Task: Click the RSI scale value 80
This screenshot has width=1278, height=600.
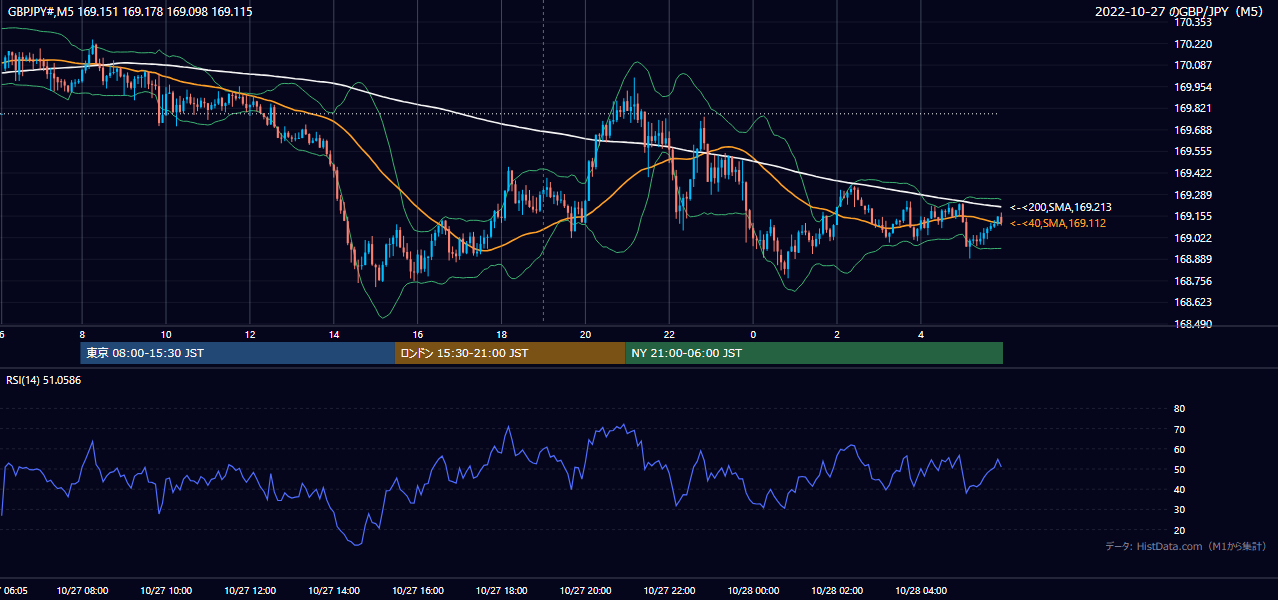Action: (x=1179, y=409)
